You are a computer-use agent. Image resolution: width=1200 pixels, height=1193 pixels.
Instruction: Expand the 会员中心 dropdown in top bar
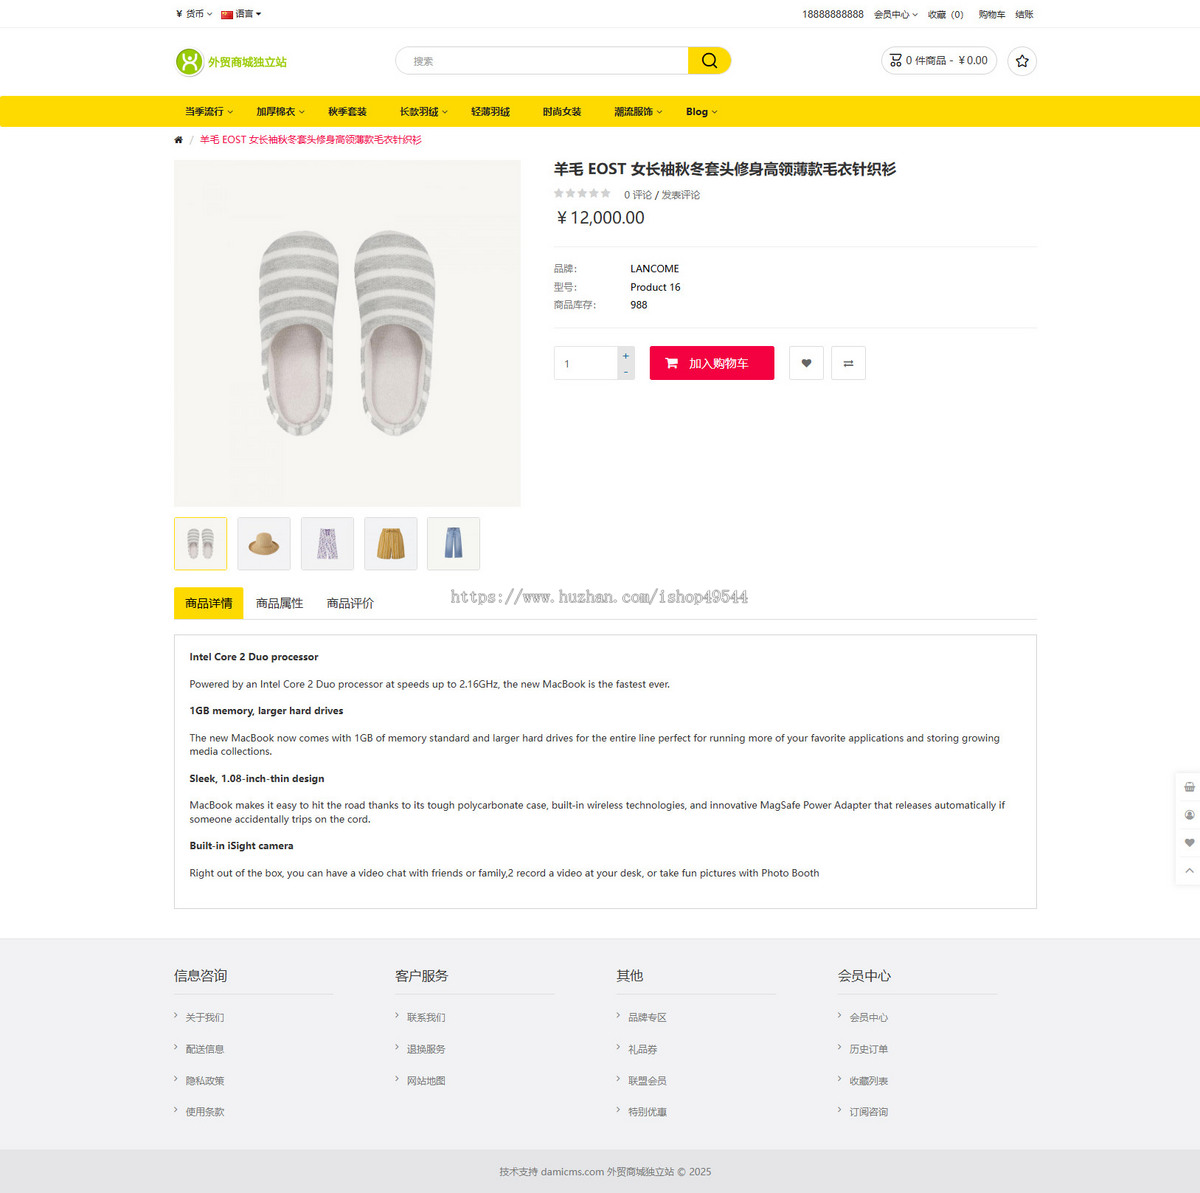point(895,14)
